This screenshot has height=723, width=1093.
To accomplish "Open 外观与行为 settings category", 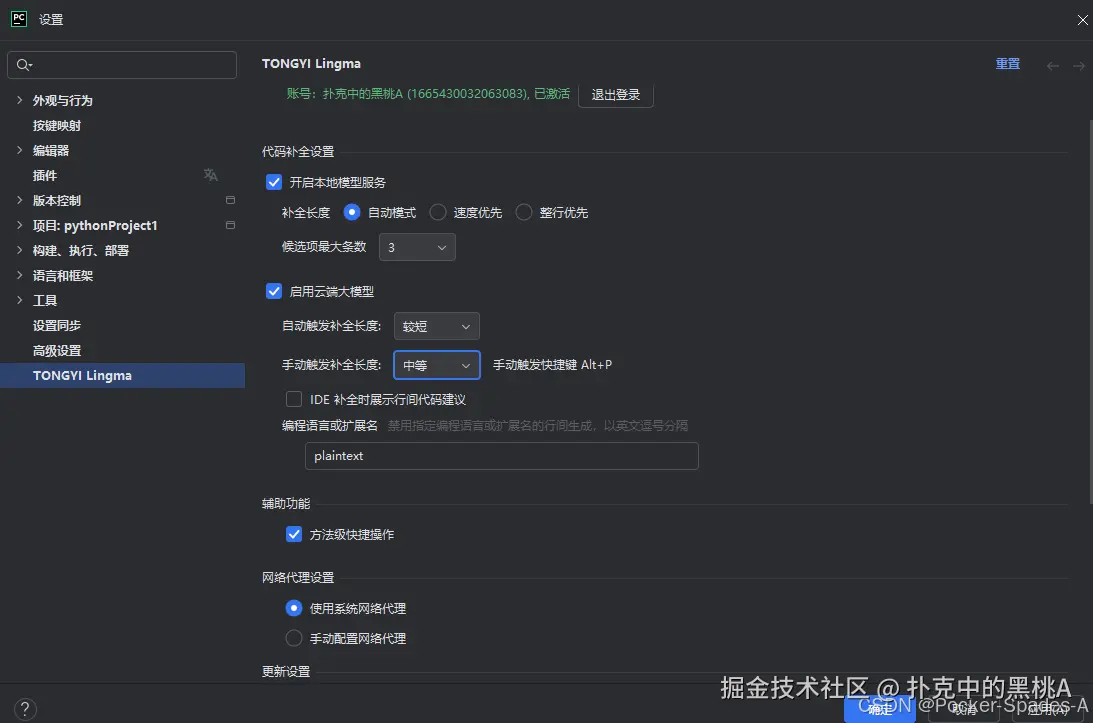I will coord(63,100).
